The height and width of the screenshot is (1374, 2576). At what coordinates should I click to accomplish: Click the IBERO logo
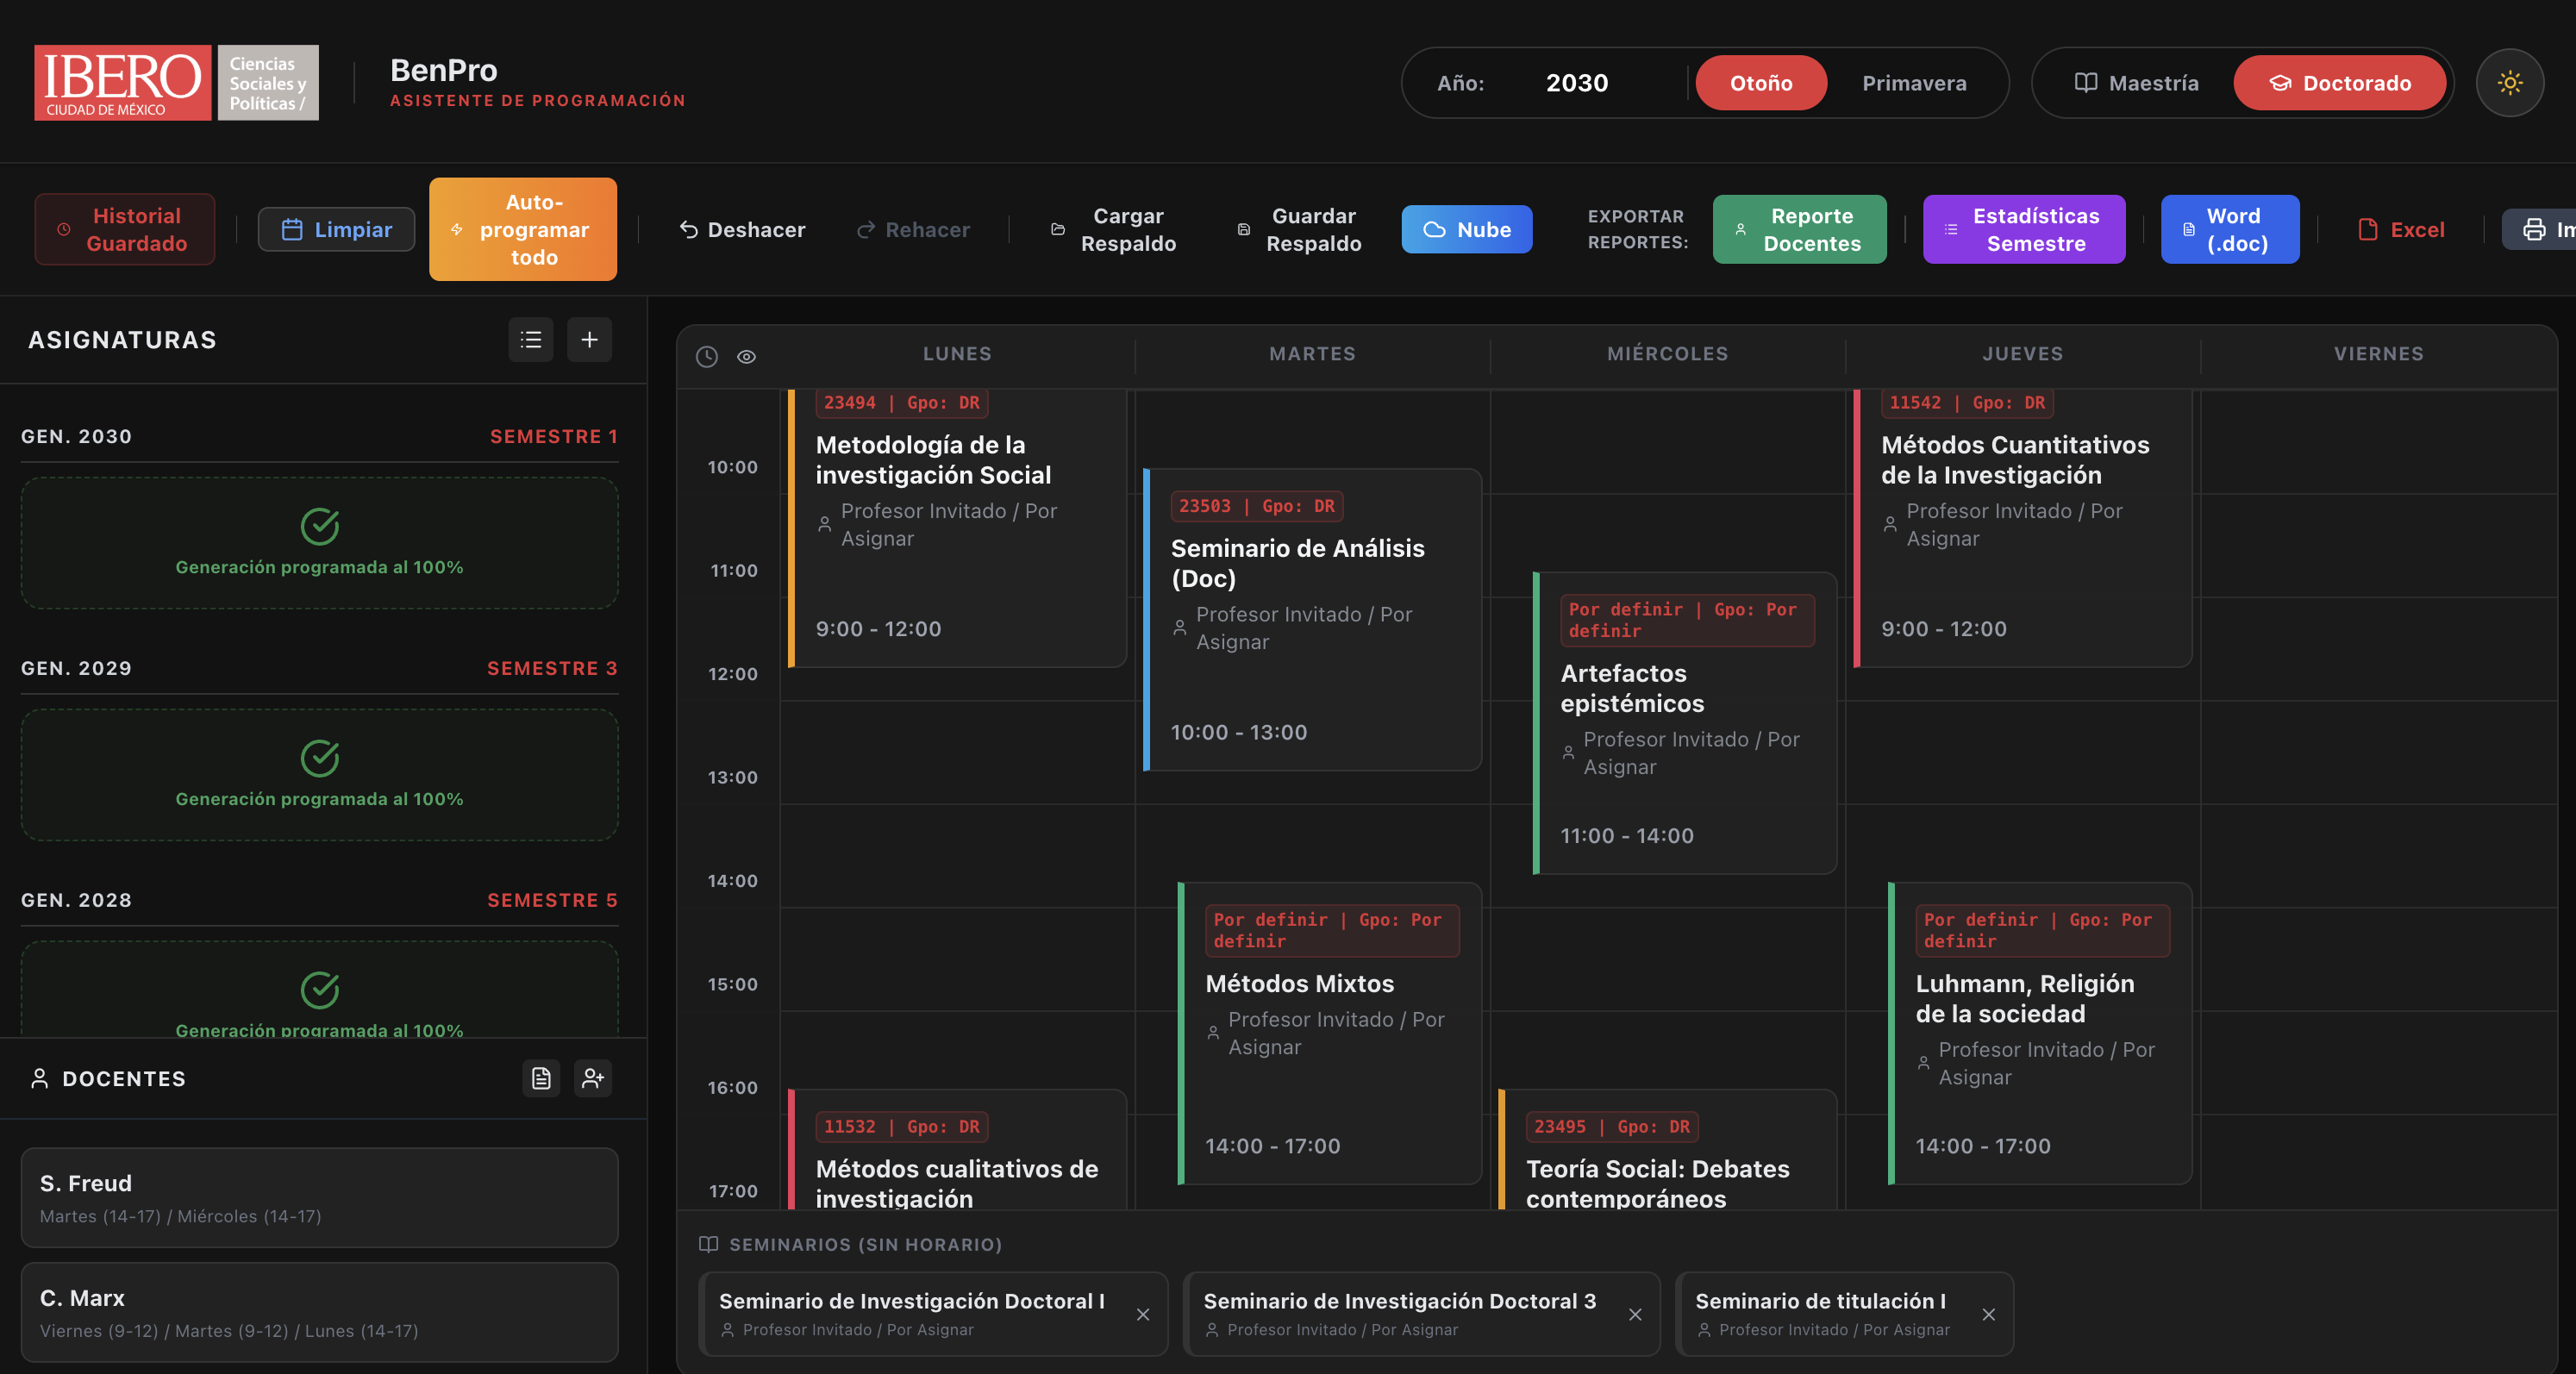point(176,83)
